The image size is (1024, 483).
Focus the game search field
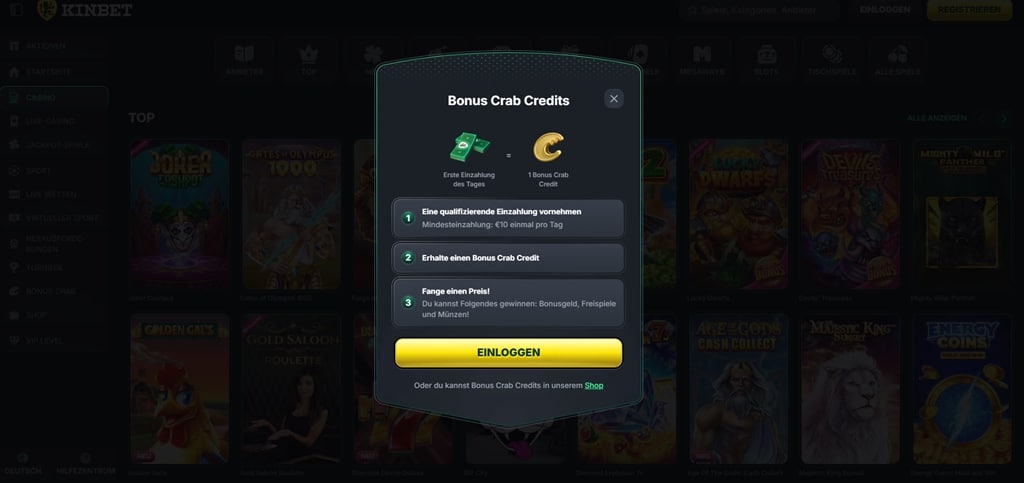[x=759, y=10]
